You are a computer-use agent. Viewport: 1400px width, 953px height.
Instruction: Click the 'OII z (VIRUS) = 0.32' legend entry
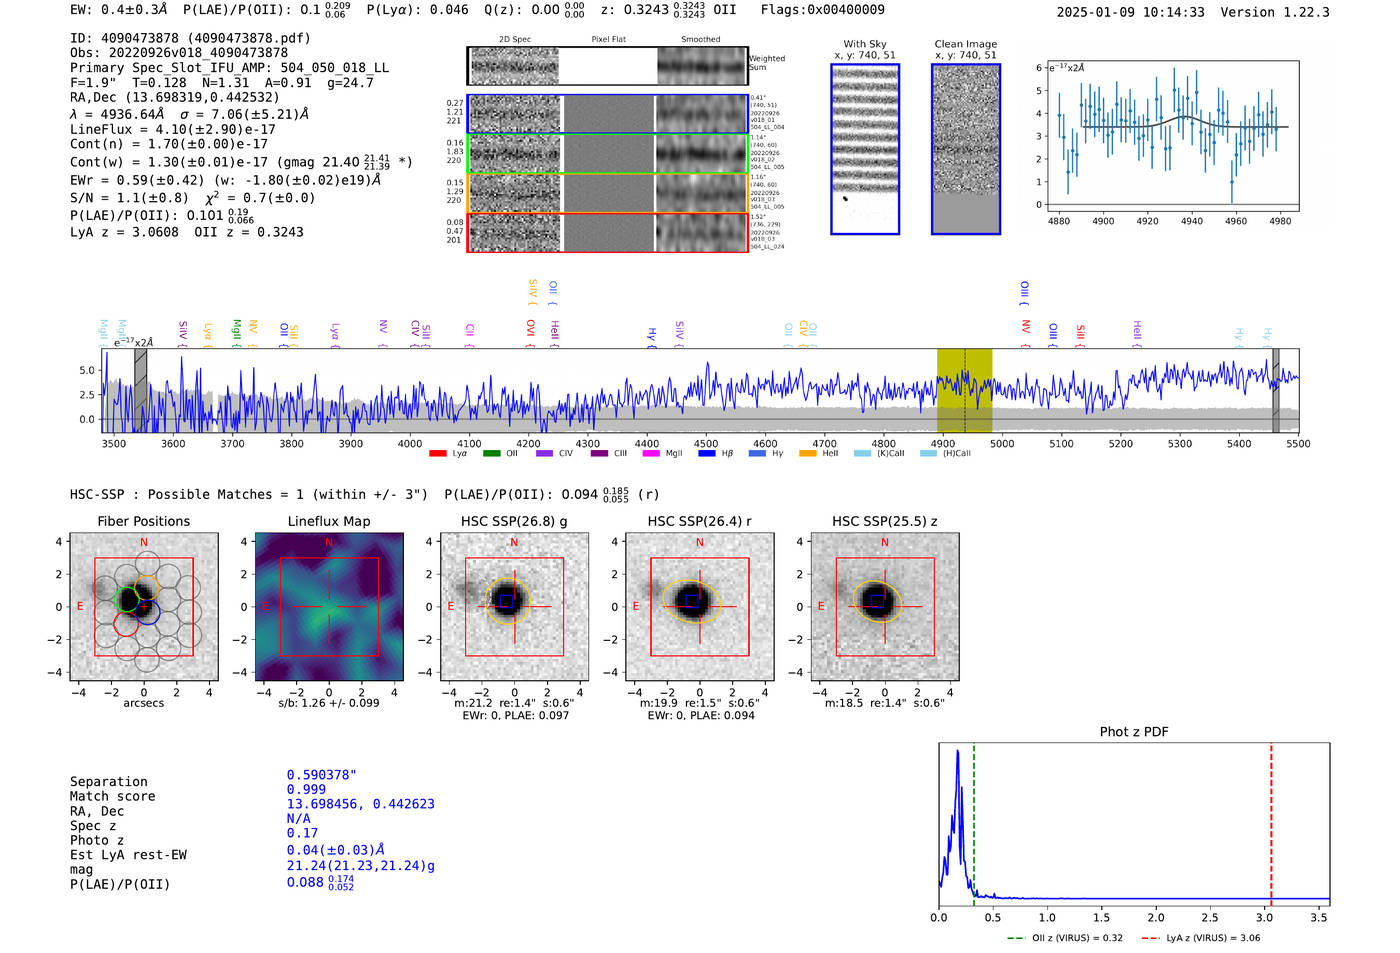pos(1065,938)
